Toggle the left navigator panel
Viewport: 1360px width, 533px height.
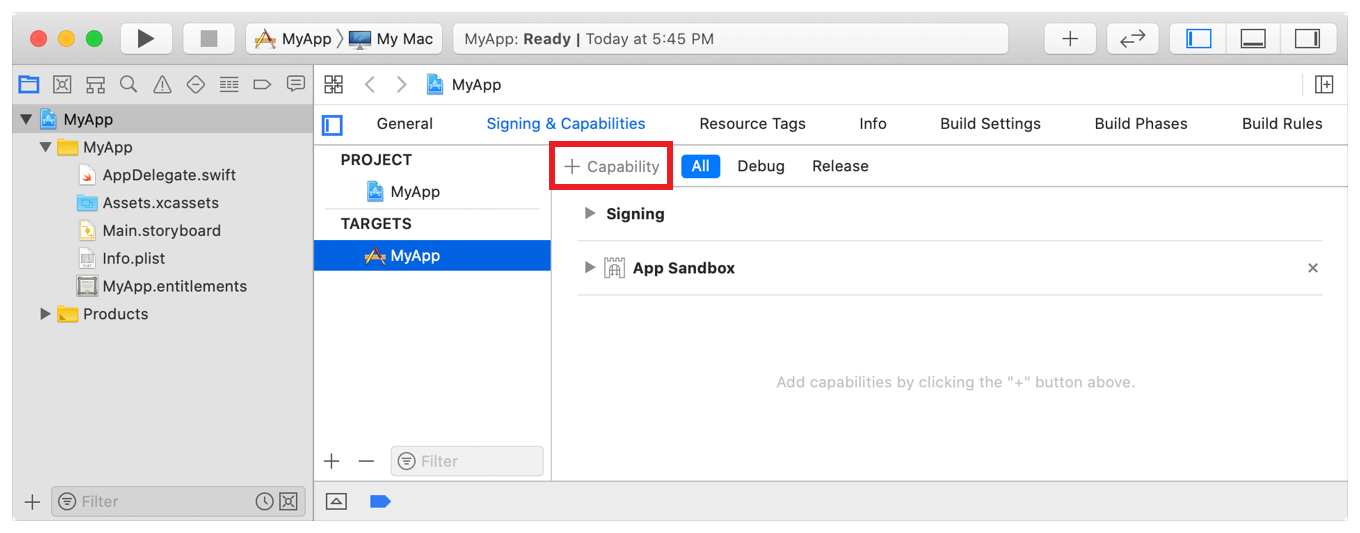[1198, 39]
